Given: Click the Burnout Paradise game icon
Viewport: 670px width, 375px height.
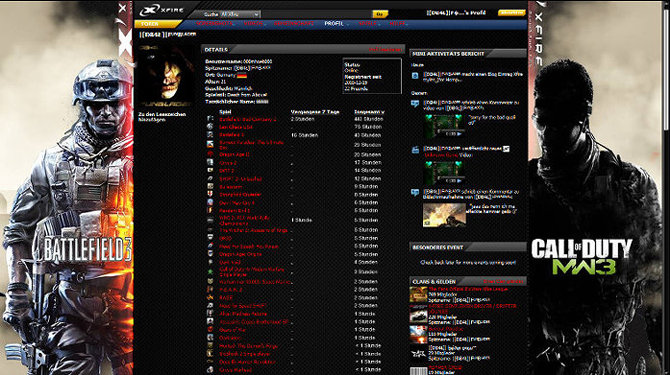Looking at the screenshot, I should [210, 144].
